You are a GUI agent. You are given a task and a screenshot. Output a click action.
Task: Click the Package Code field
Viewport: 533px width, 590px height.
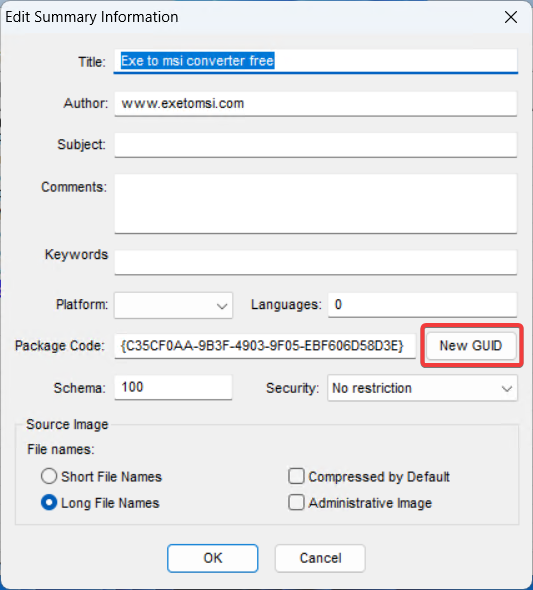point(265,346)
